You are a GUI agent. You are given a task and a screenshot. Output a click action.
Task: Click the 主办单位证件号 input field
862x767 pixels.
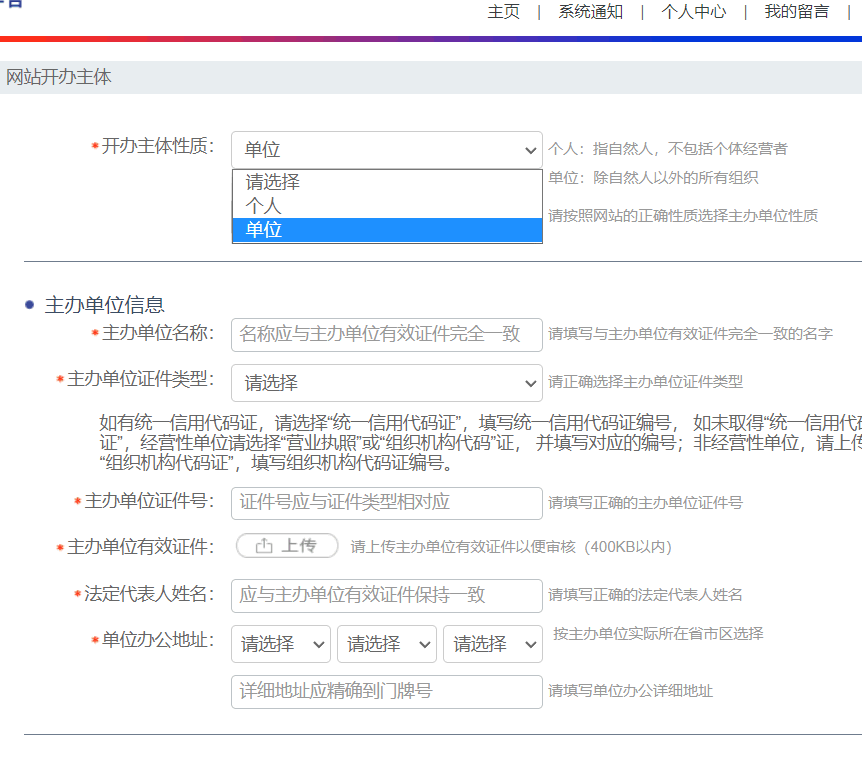[386, 503]
